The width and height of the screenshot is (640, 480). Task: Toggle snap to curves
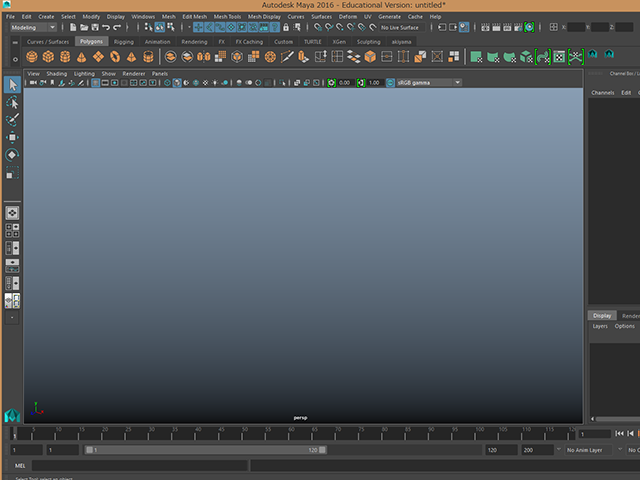pos(329,27)
